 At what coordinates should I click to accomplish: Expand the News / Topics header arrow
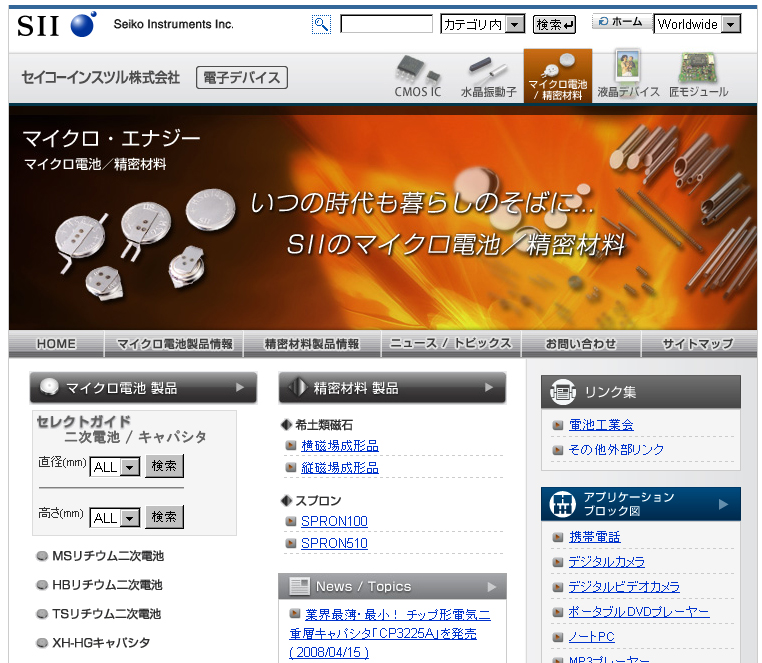pos(492,587)
